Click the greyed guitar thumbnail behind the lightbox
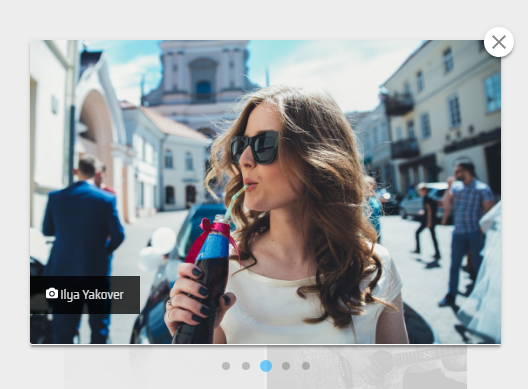This screenshot has width=528, height=389. click(367, 367)
